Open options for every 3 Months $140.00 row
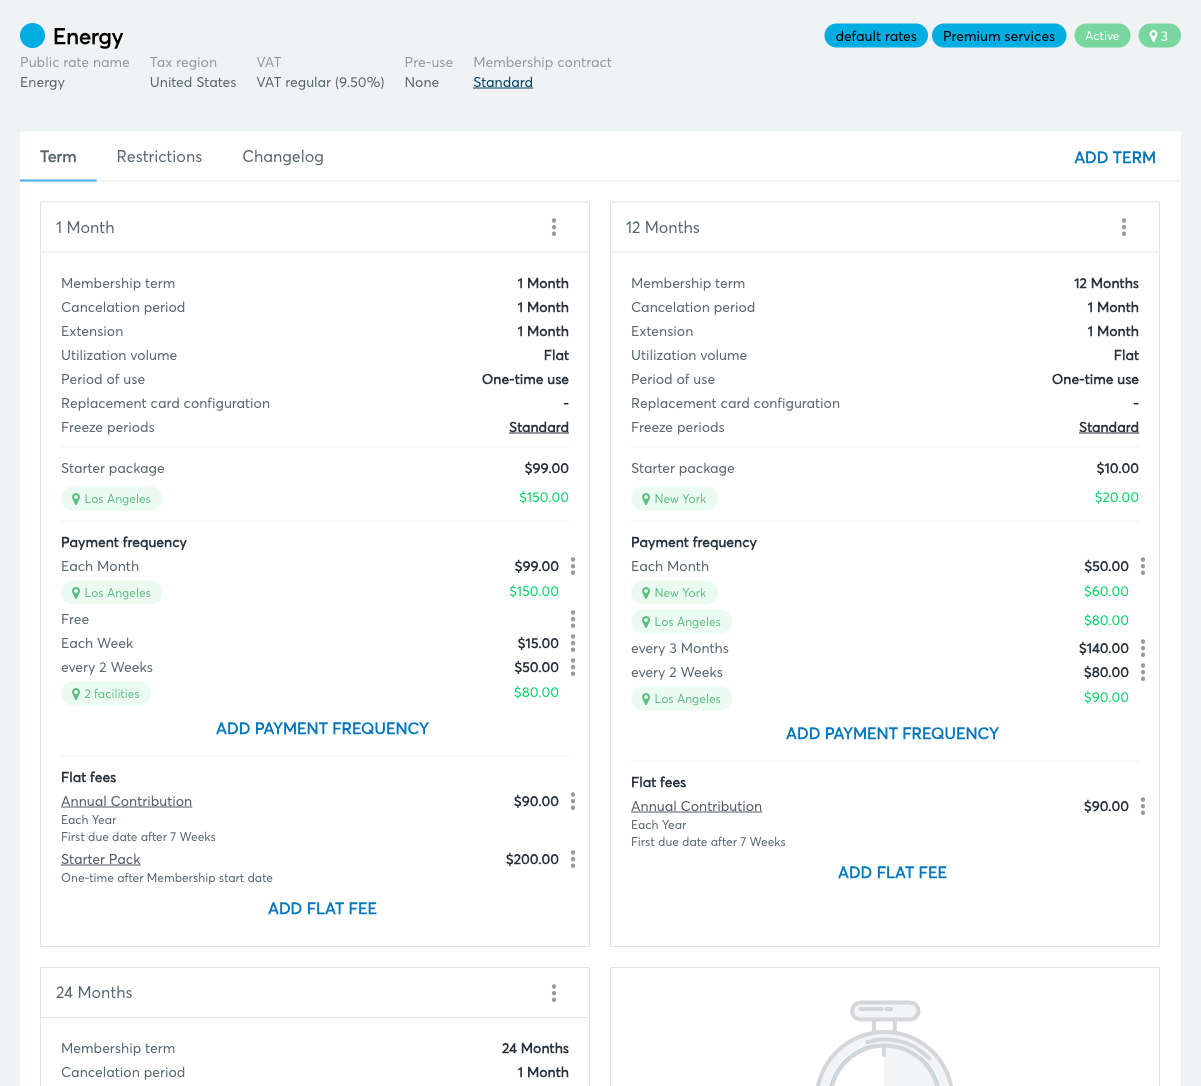 tap(1143, 648)
